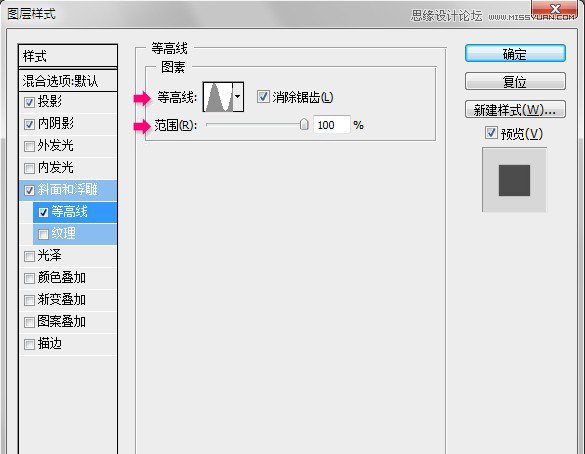Open 混合选项:默认 blending options

[68, 81]
